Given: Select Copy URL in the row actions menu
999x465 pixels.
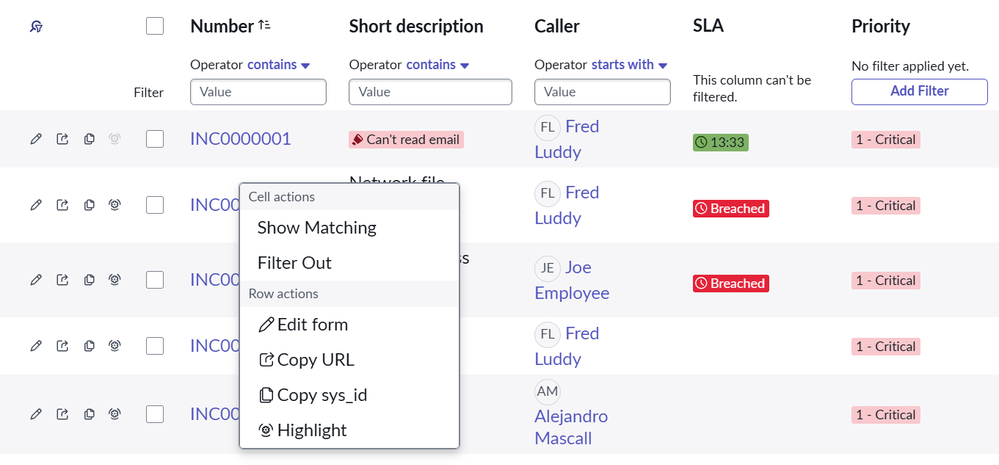Looking at the screenshot, I should click(x=349, y=360).
